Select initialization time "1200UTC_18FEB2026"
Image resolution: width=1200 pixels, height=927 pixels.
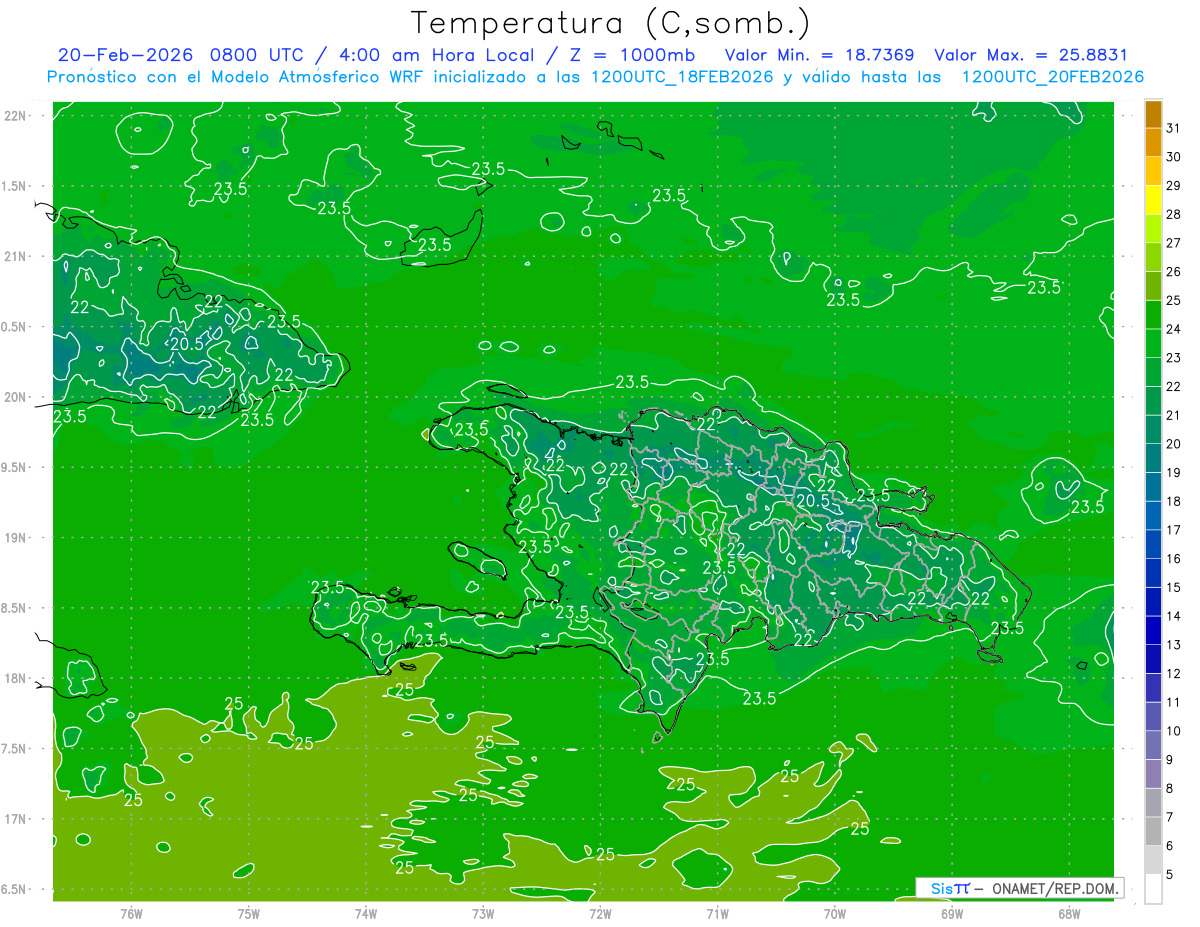(x=682, y=77)
